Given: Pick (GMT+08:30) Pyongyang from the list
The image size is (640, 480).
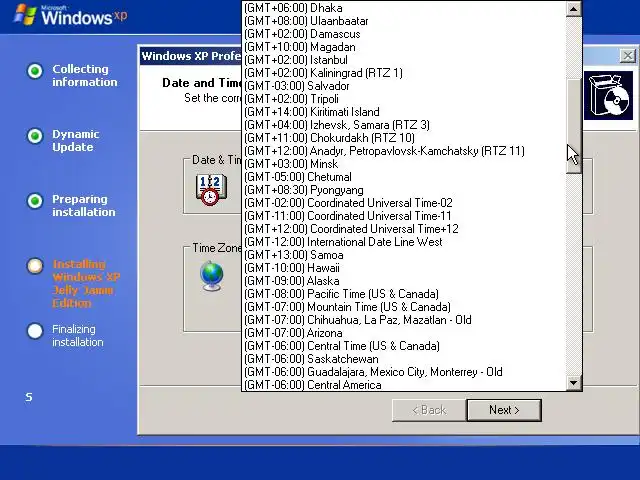Looking at the screenshot, I should coord(404,190).
